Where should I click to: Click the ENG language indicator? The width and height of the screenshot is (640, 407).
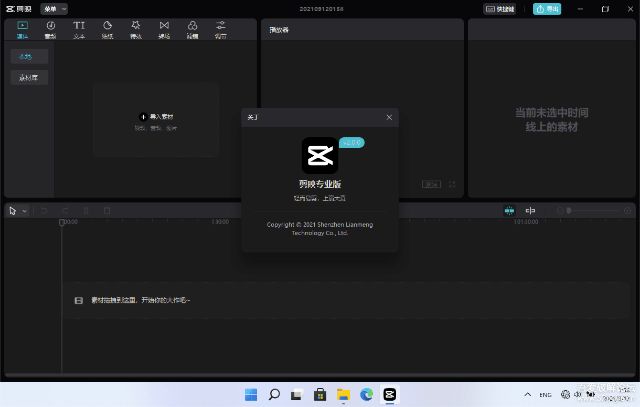[x=545, y=395]
